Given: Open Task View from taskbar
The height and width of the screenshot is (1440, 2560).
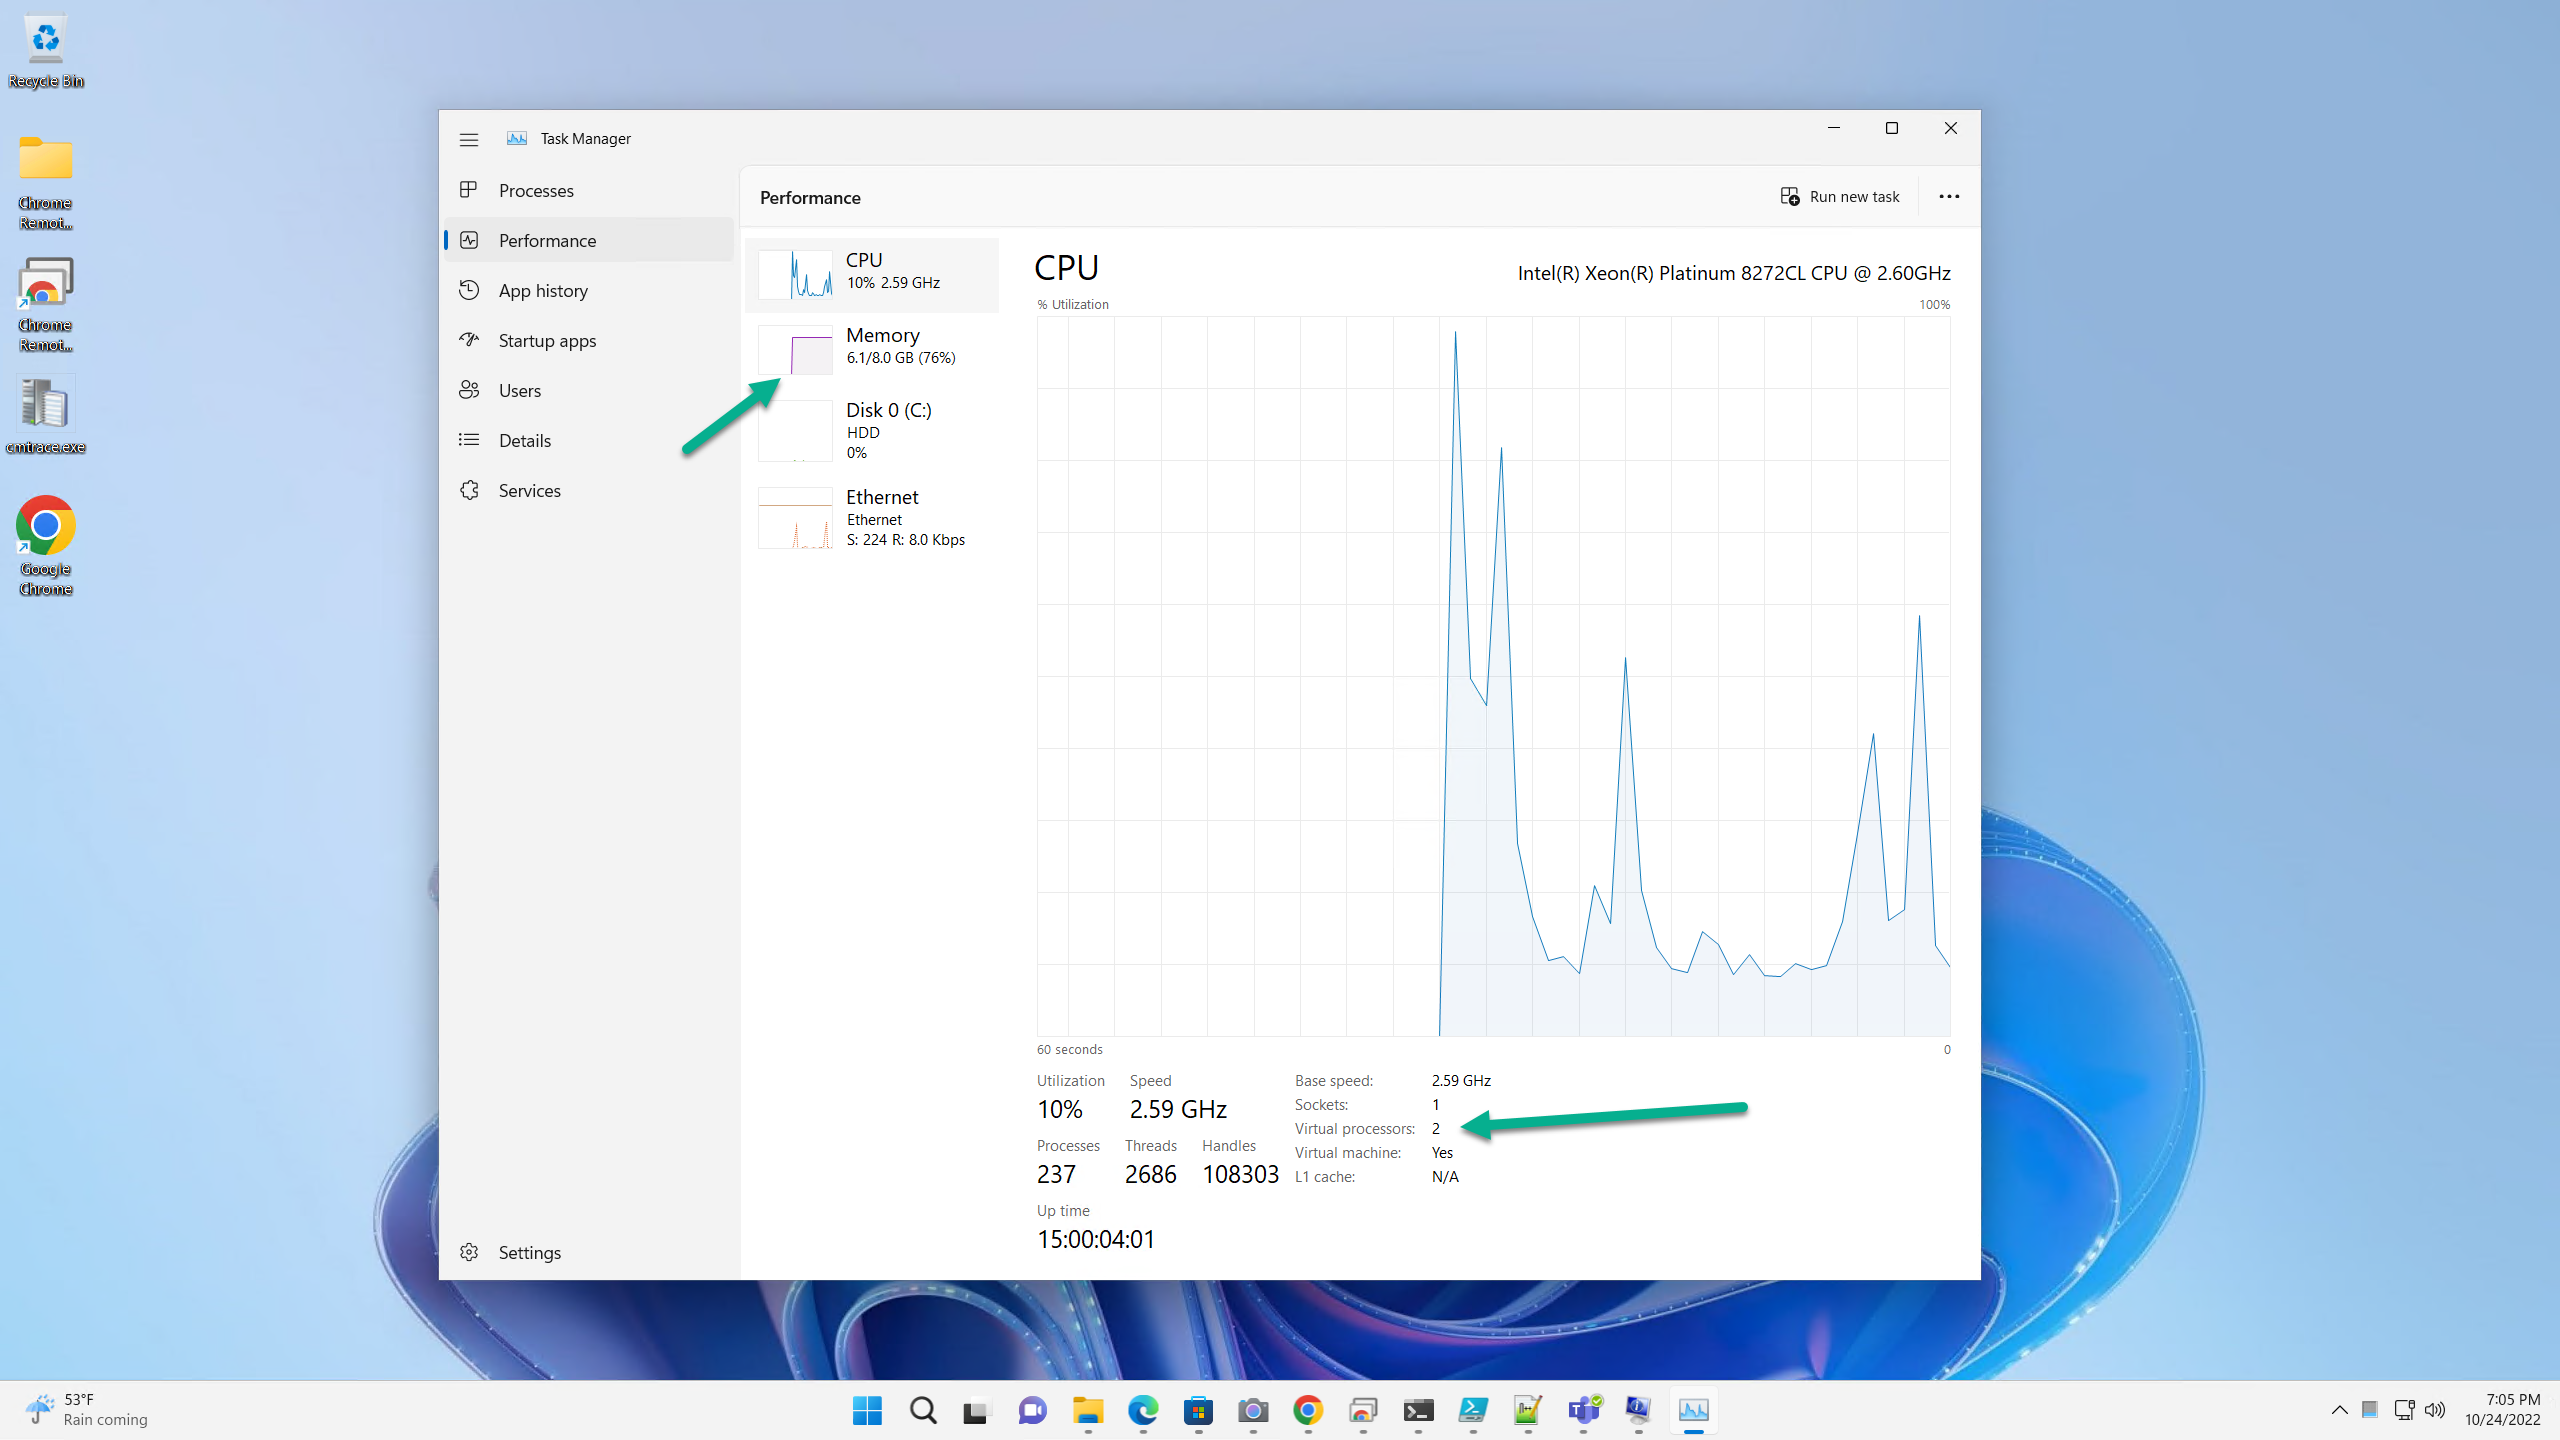Looking at the screenshot, I should coord(975,1410).
